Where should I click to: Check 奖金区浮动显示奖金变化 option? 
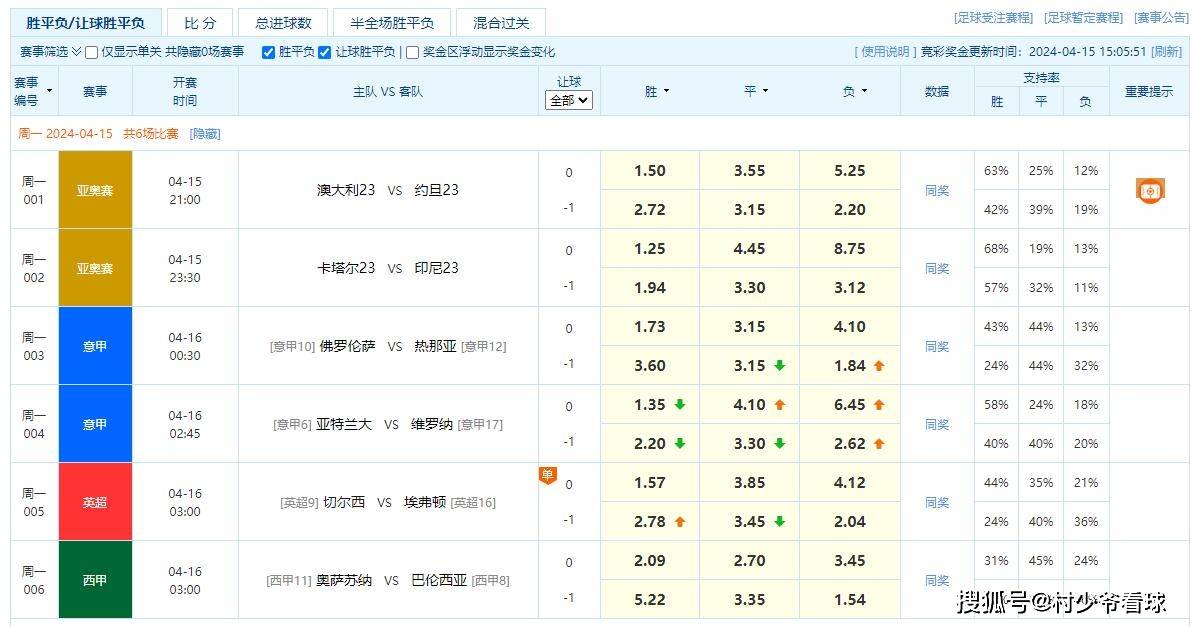(x=411, y=52)
